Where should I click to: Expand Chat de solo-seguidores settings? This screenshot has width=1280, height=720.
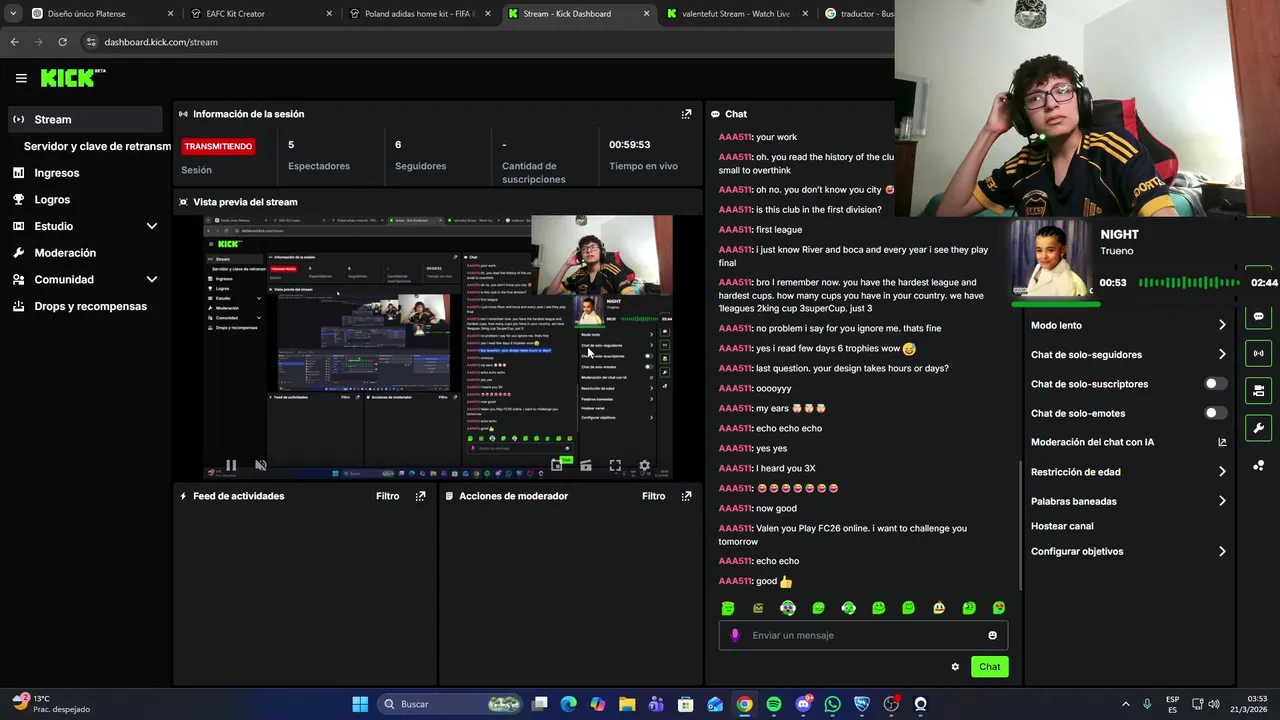coord(1222,354)
